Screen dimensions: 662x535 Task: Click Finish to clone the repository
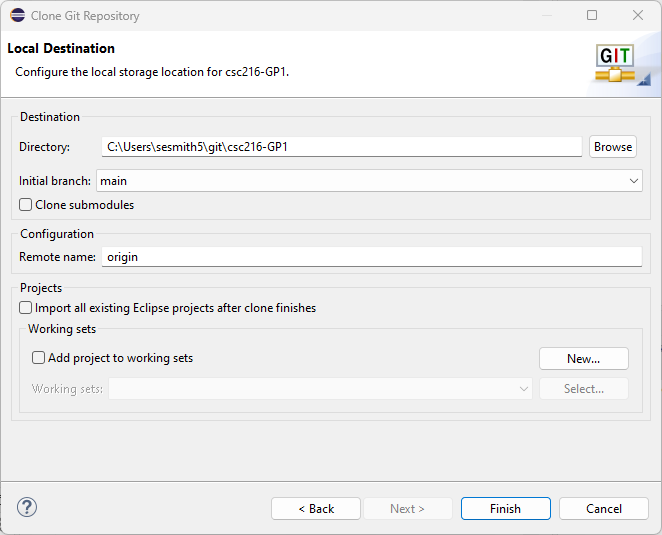pos(506,508)
